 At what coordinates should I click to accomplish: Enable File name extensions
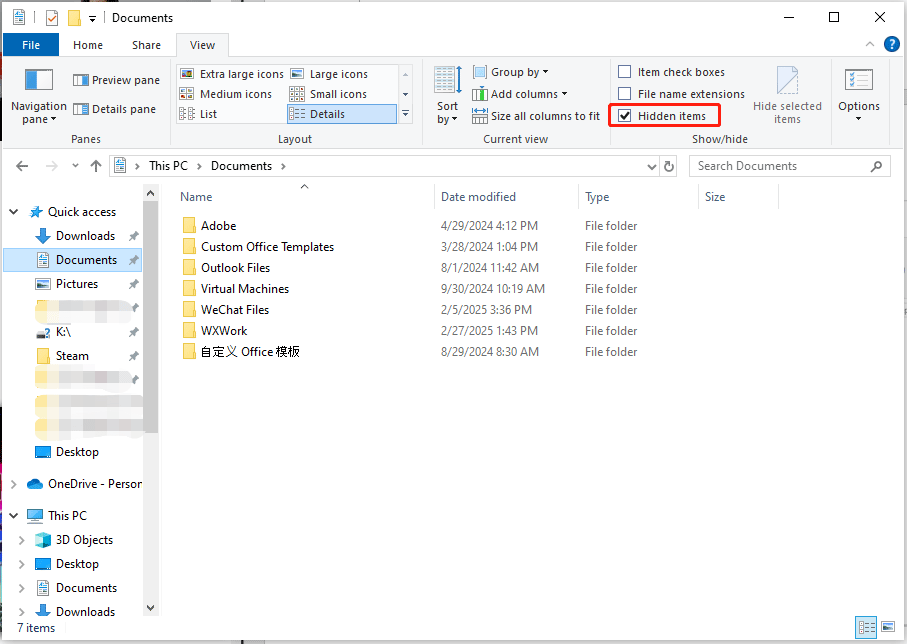click(625, 93)
